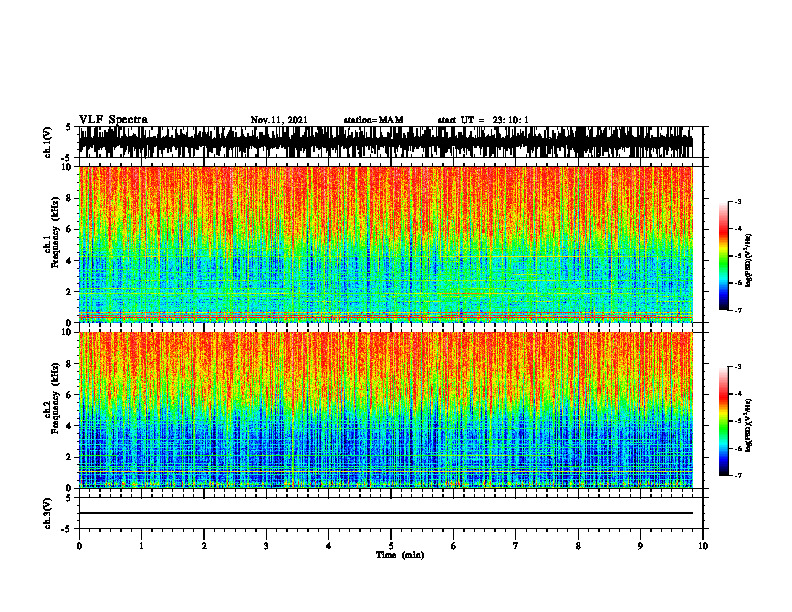Click the time axis tick label "7"
Image resolution: width=792 pixels, height=612 pixels.
(516, 546)
